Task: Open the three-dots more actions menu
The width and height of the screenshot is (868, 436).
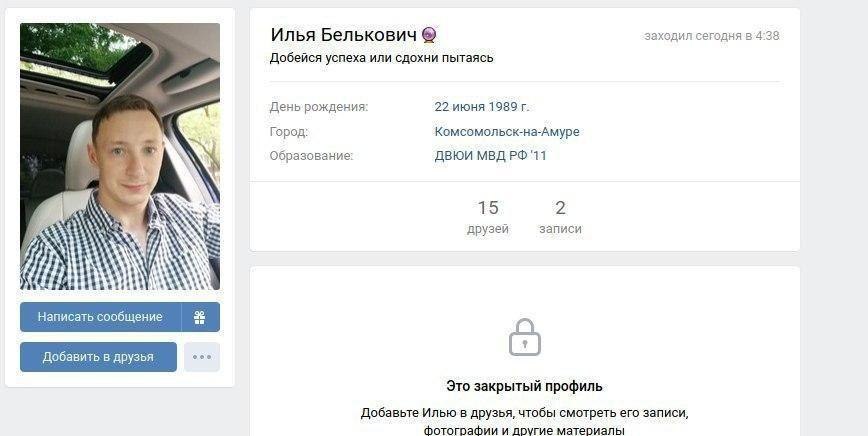Action: tap(202, 357)
